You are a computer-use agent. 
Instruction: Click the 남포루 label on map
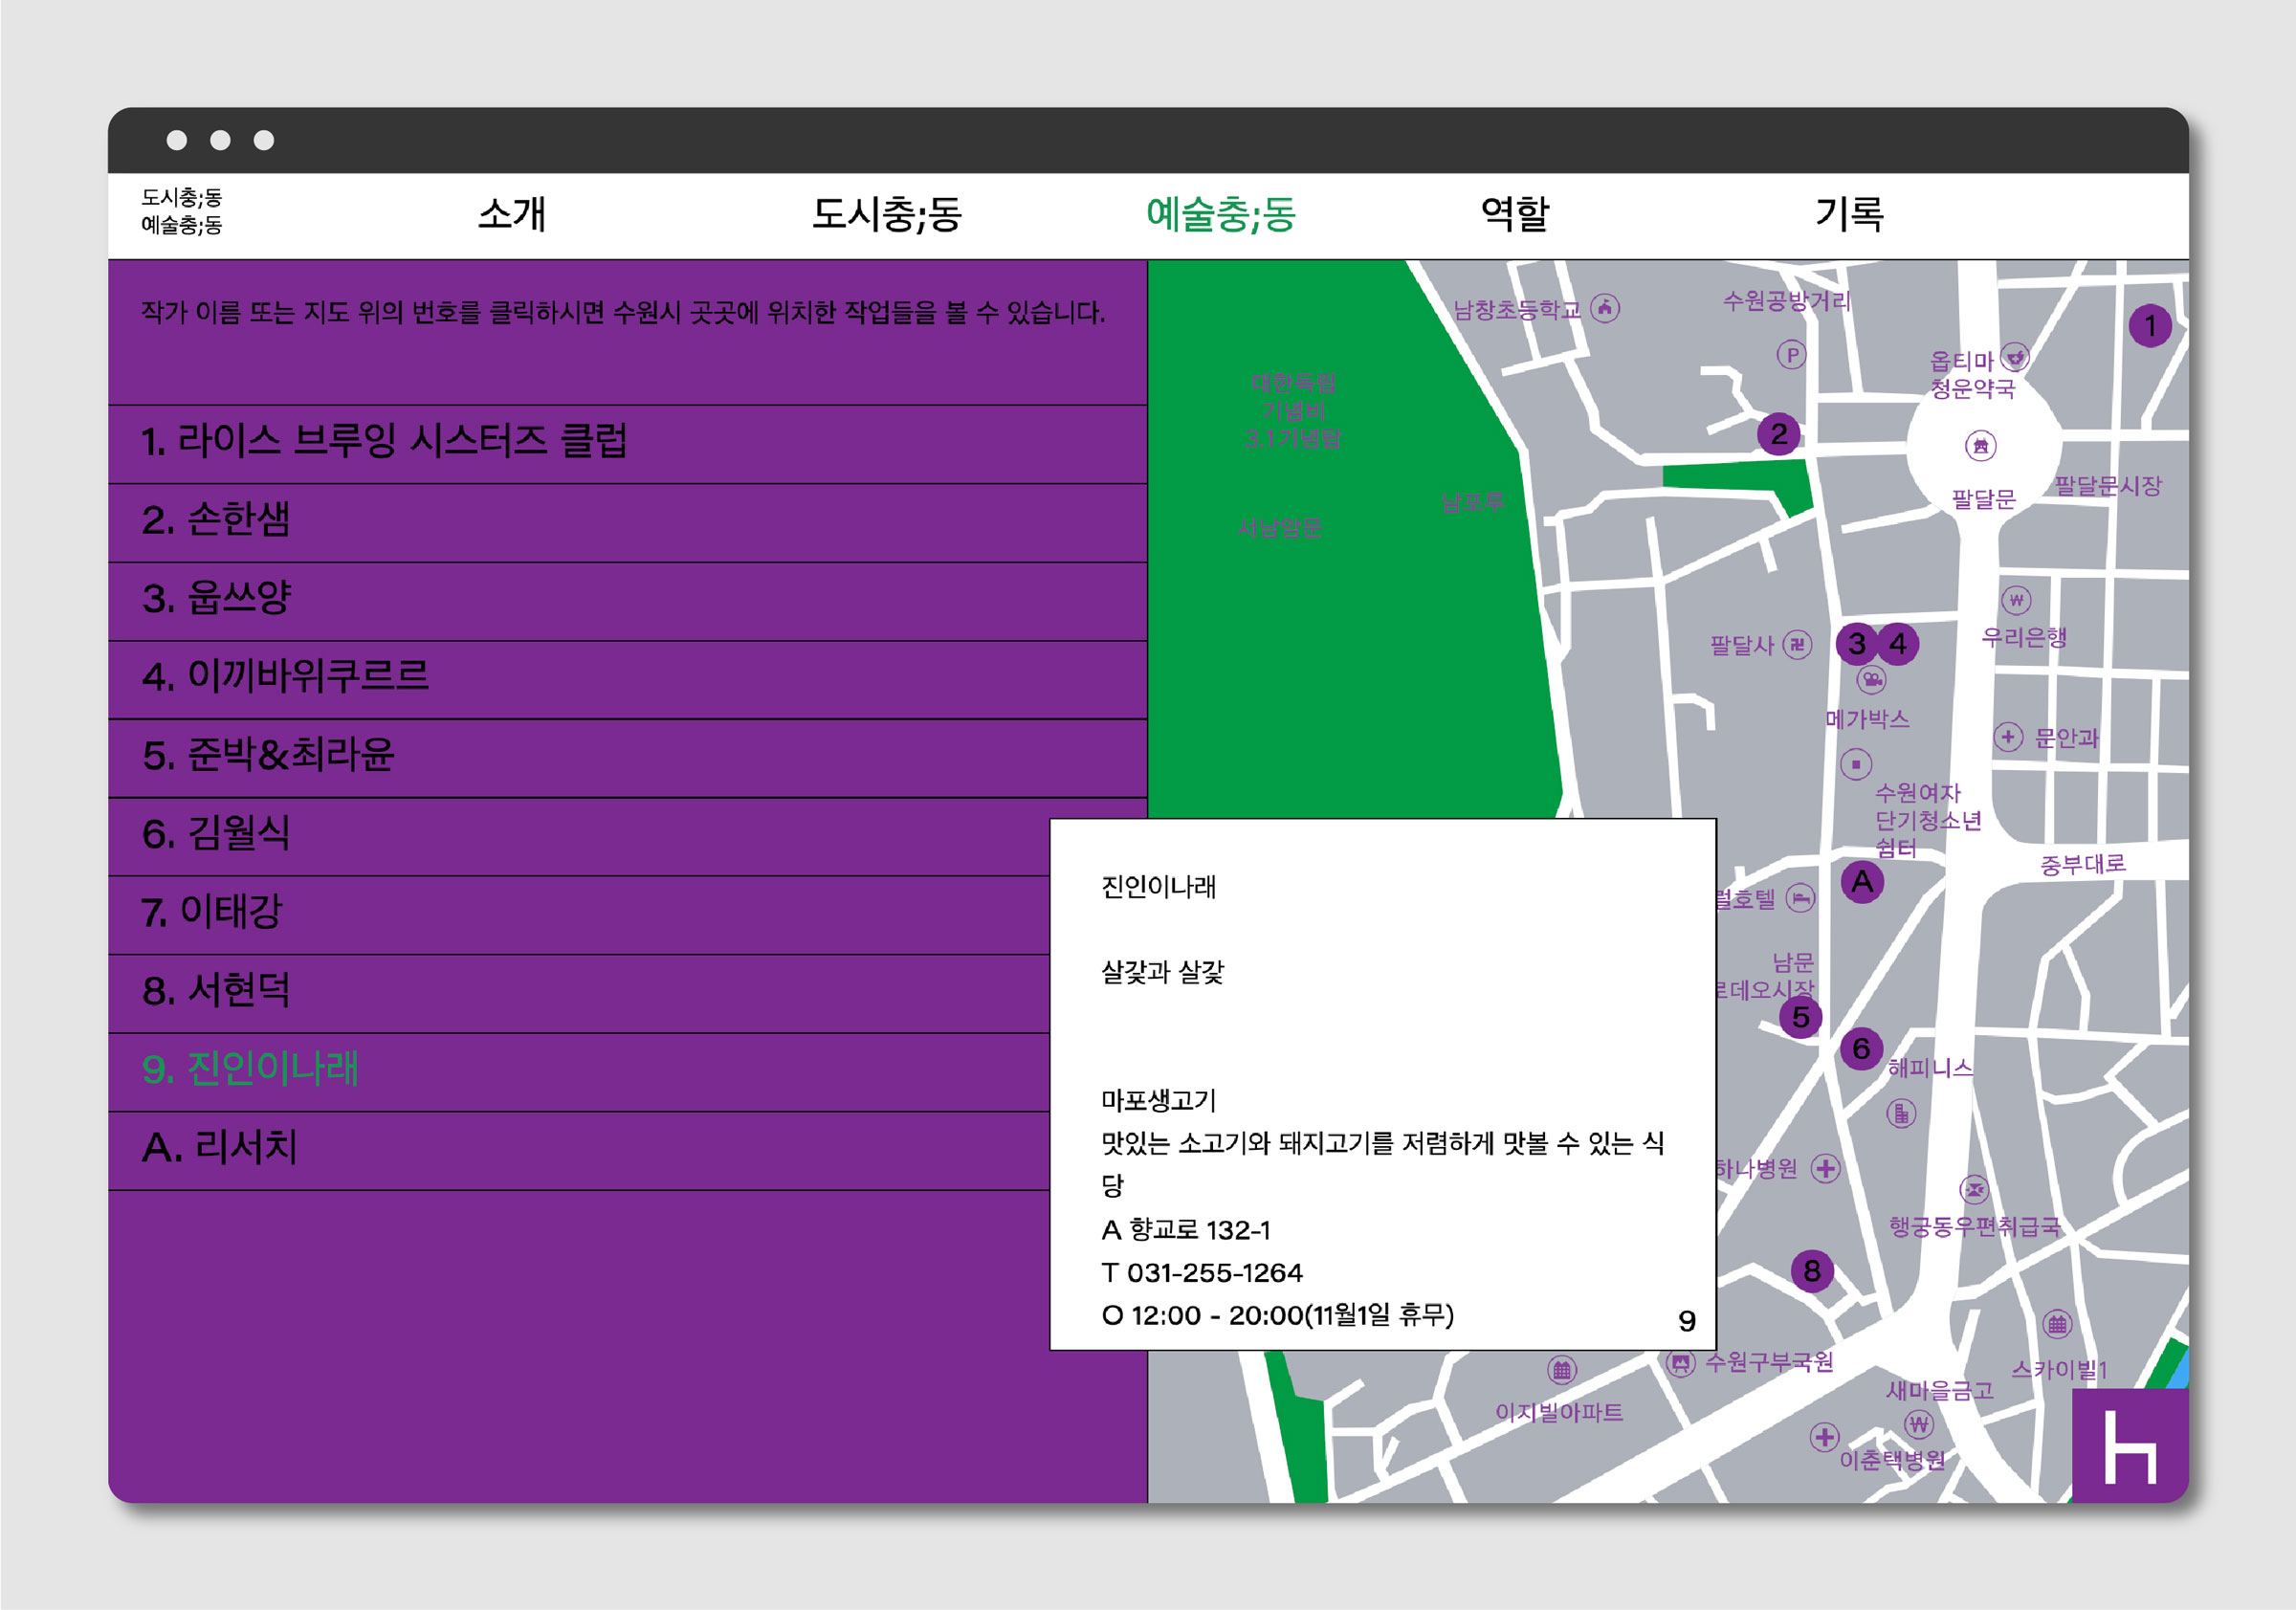tap(1472, 502)
